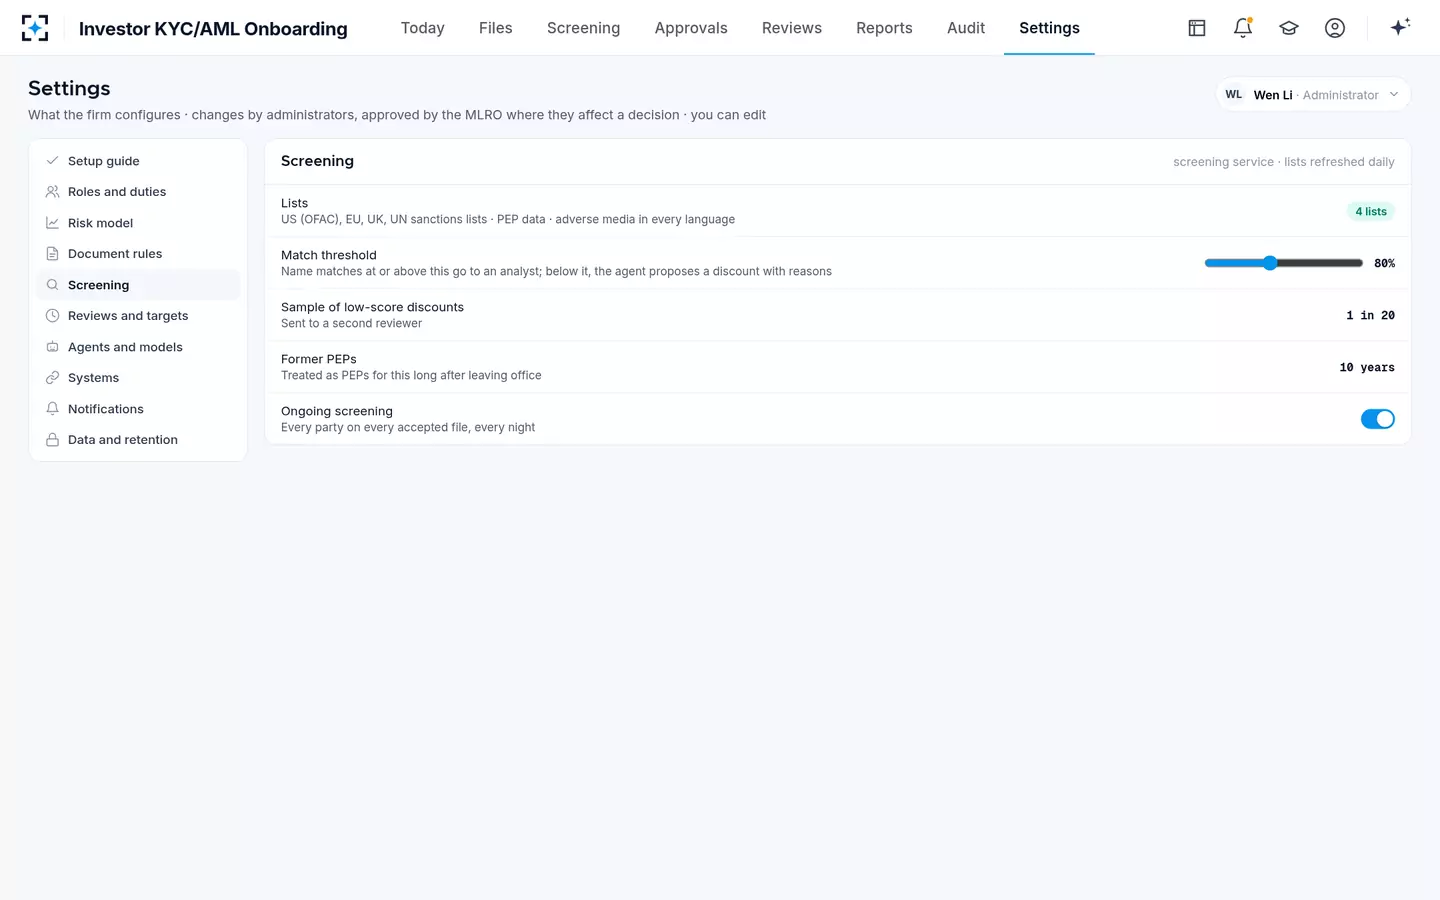Open the user account circle icon

[1335, 28]
